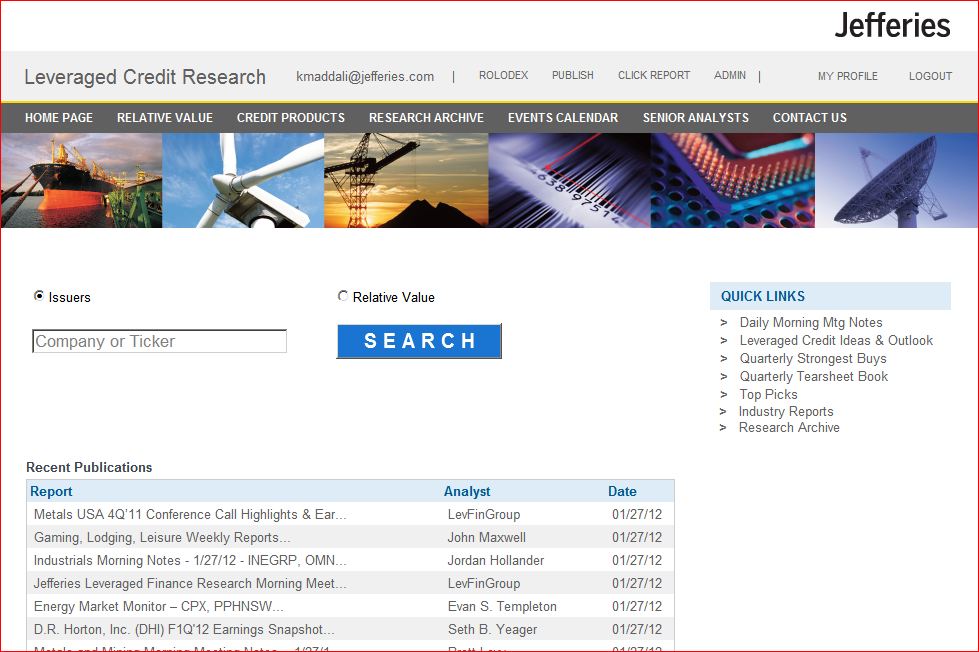The height and width of the screenshot is (652, 979).
Task: Click arrow bullet beside Research Archive quick link
Action: point(723,428)
